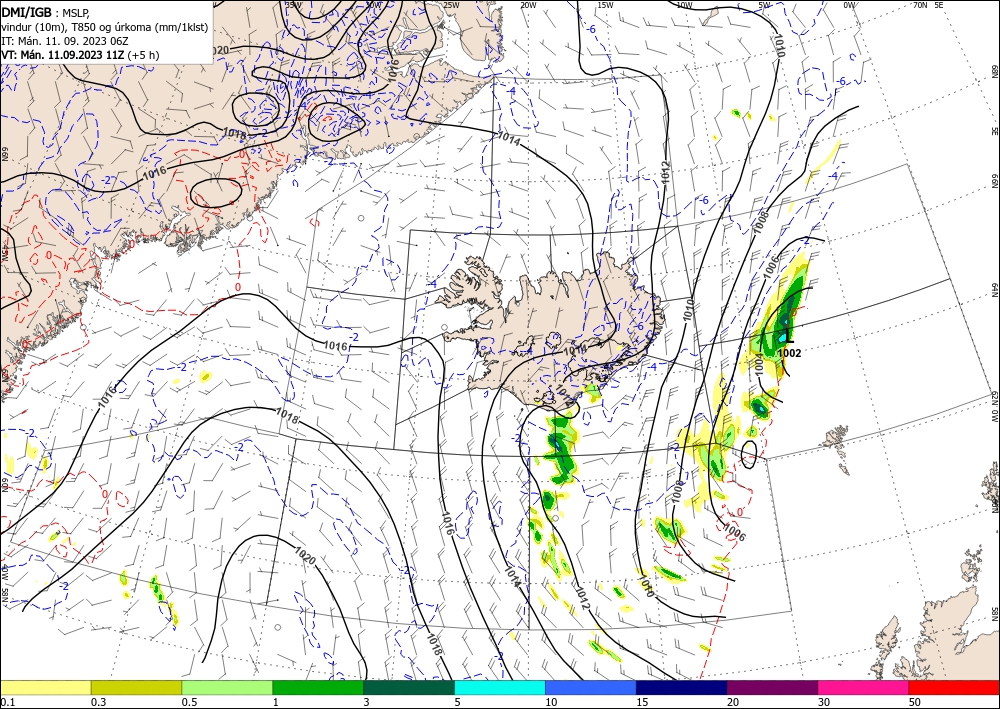Click the dark green 3–5 legend swatch

(x=409, y=687)
